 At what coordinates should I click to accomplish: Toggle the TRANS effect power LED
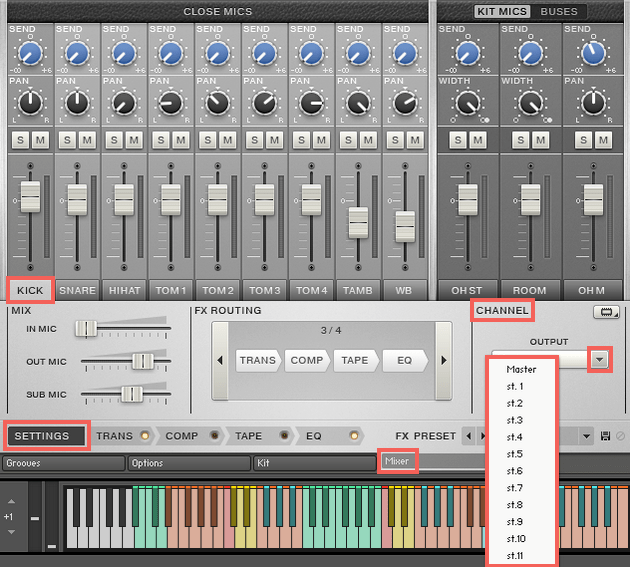145,436
